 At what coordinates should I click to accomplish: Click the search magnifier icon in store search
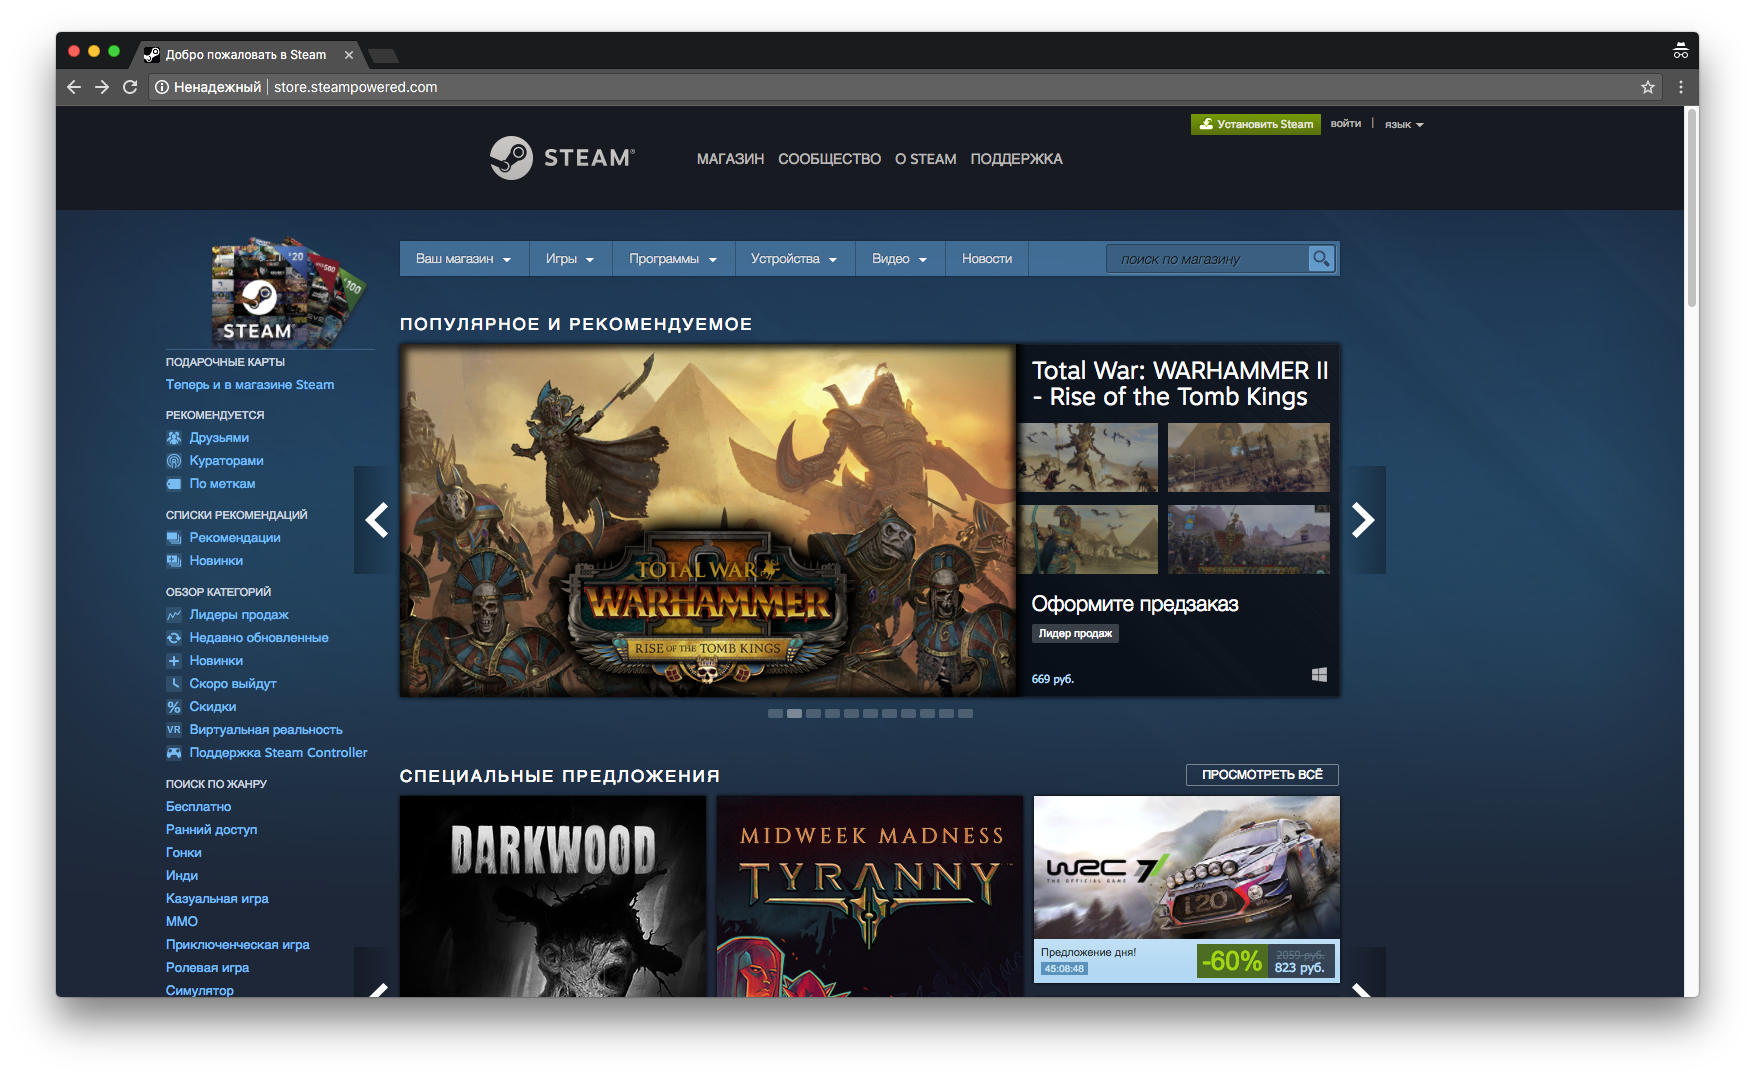pos(1321,259)
